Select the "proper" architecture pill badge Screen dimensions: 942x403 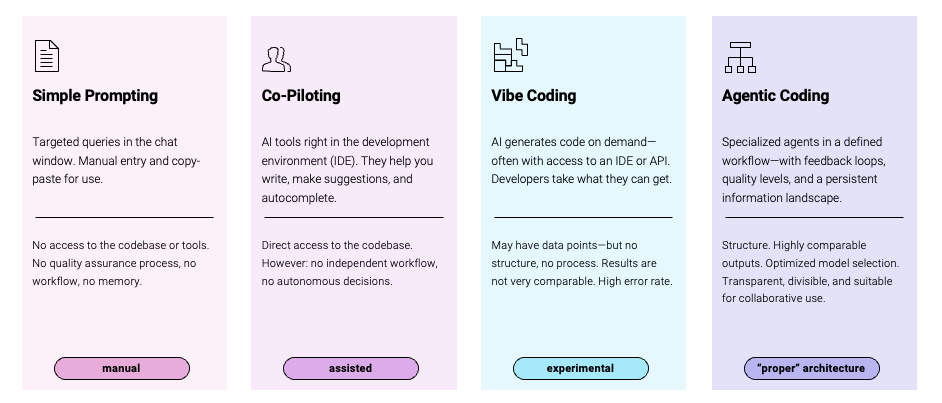point(812,368)
